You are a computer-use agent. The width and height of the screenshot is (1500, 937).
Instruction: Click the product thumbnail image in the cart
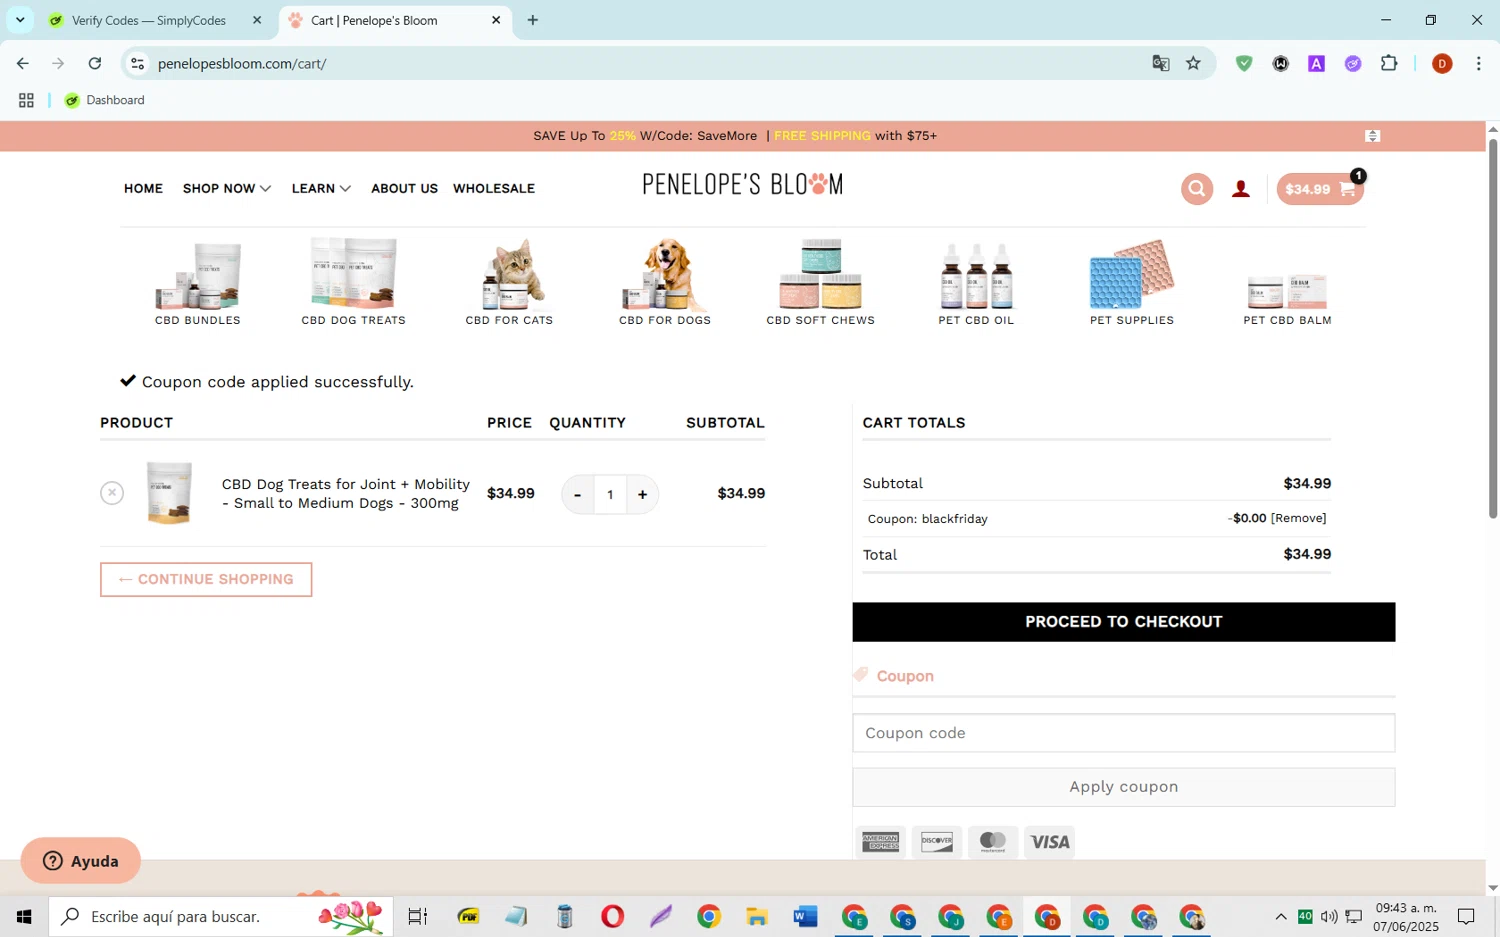[169, 493]
